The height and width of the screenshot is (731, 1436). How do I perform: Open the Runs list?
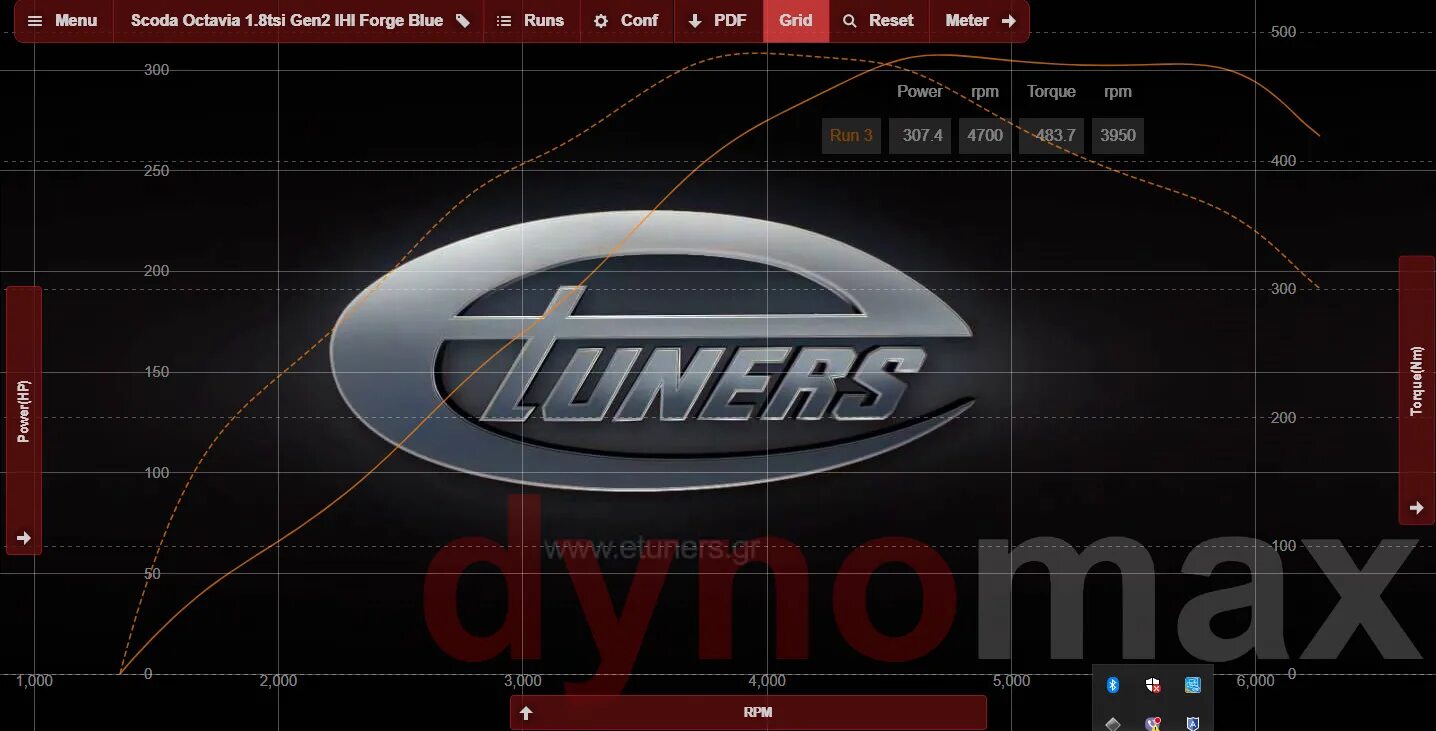[531, 21]
